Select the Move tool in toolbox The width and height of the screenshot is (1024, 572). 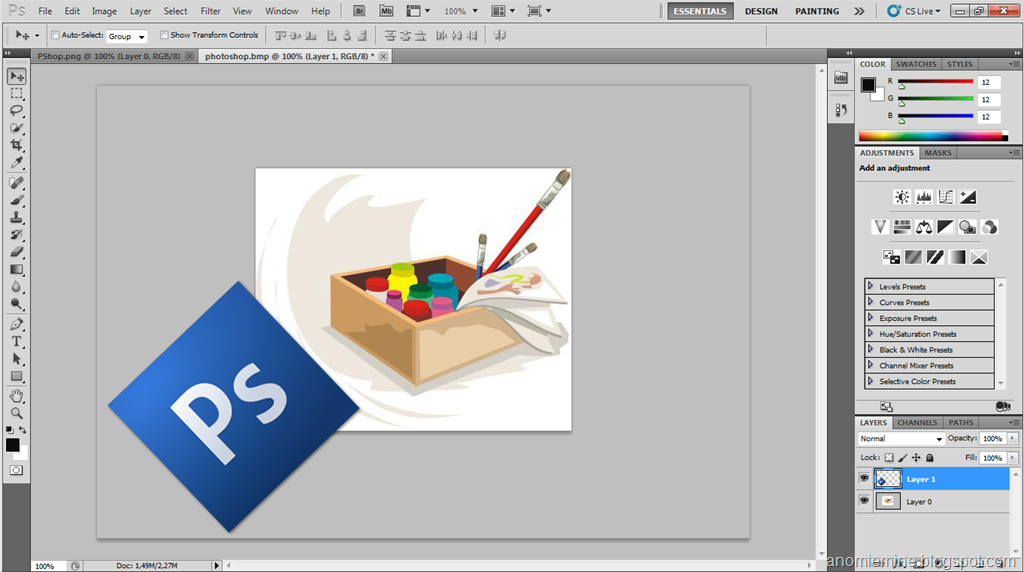click(16, 76)
